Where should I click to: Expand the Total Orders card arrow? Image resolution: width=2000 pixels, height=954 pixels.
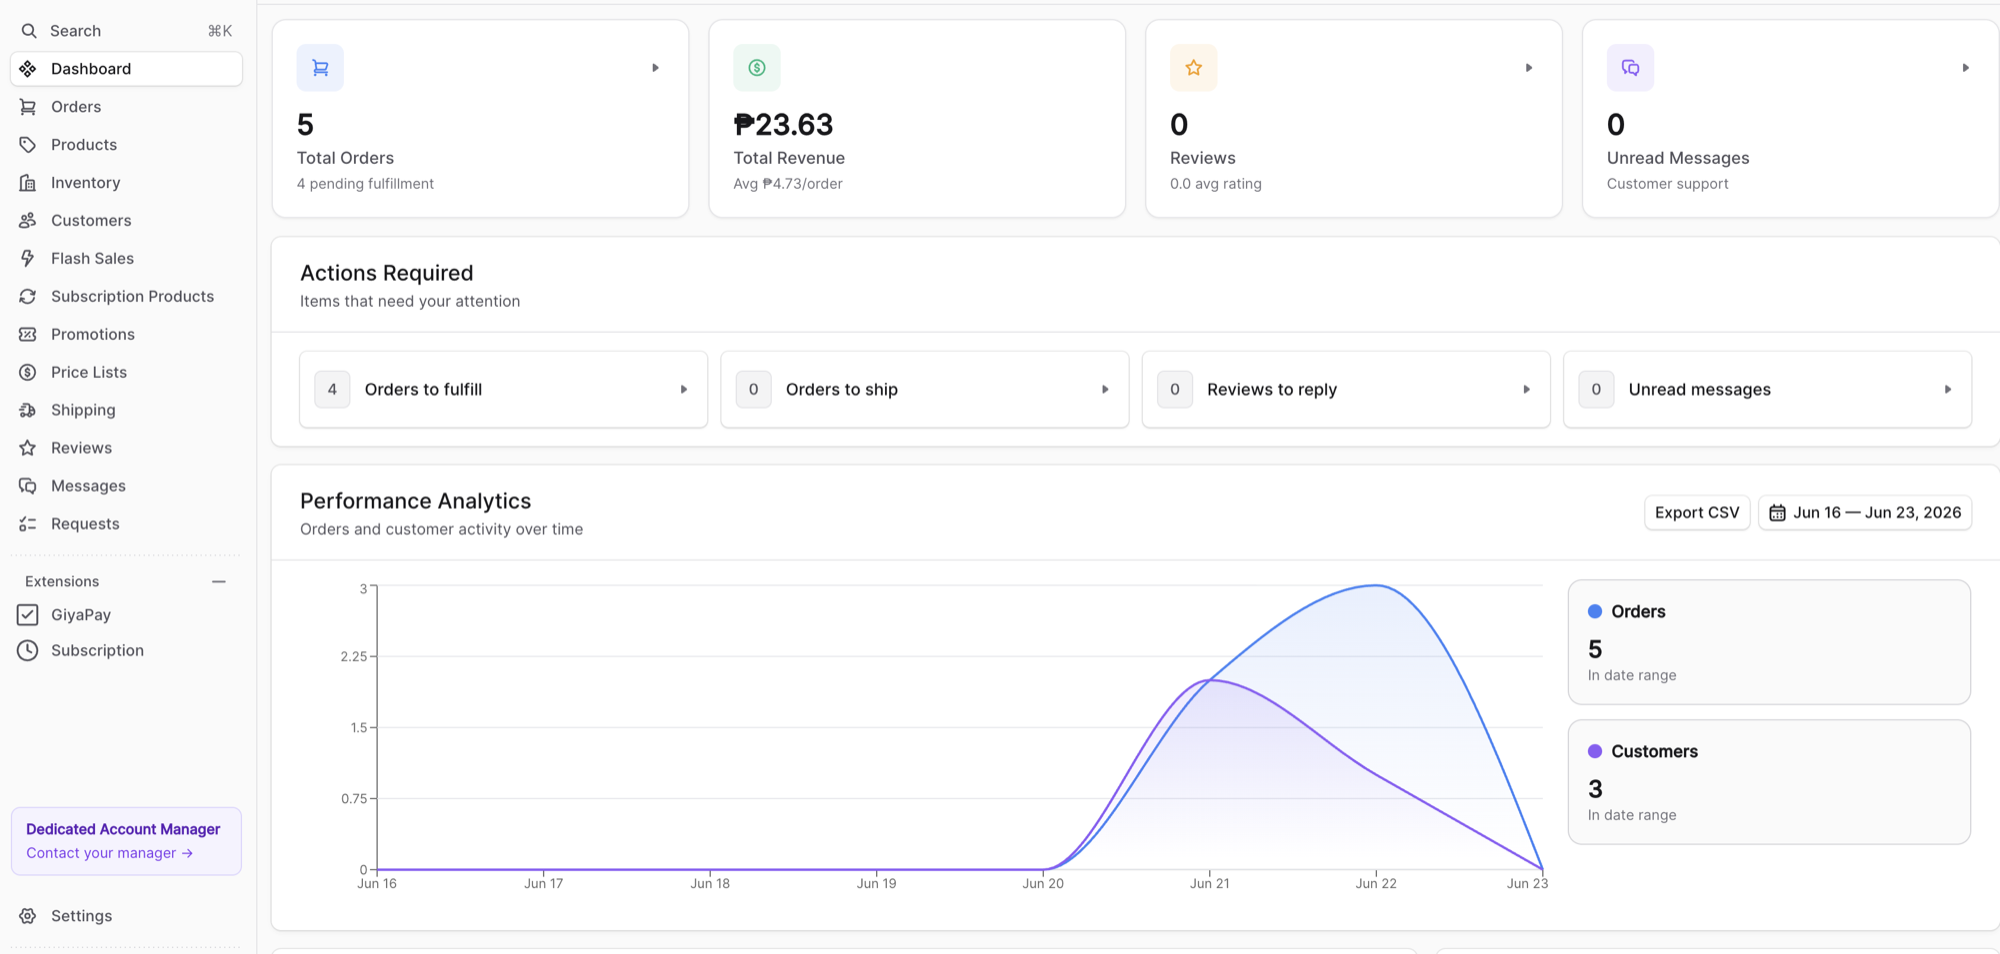click(656, 68)
